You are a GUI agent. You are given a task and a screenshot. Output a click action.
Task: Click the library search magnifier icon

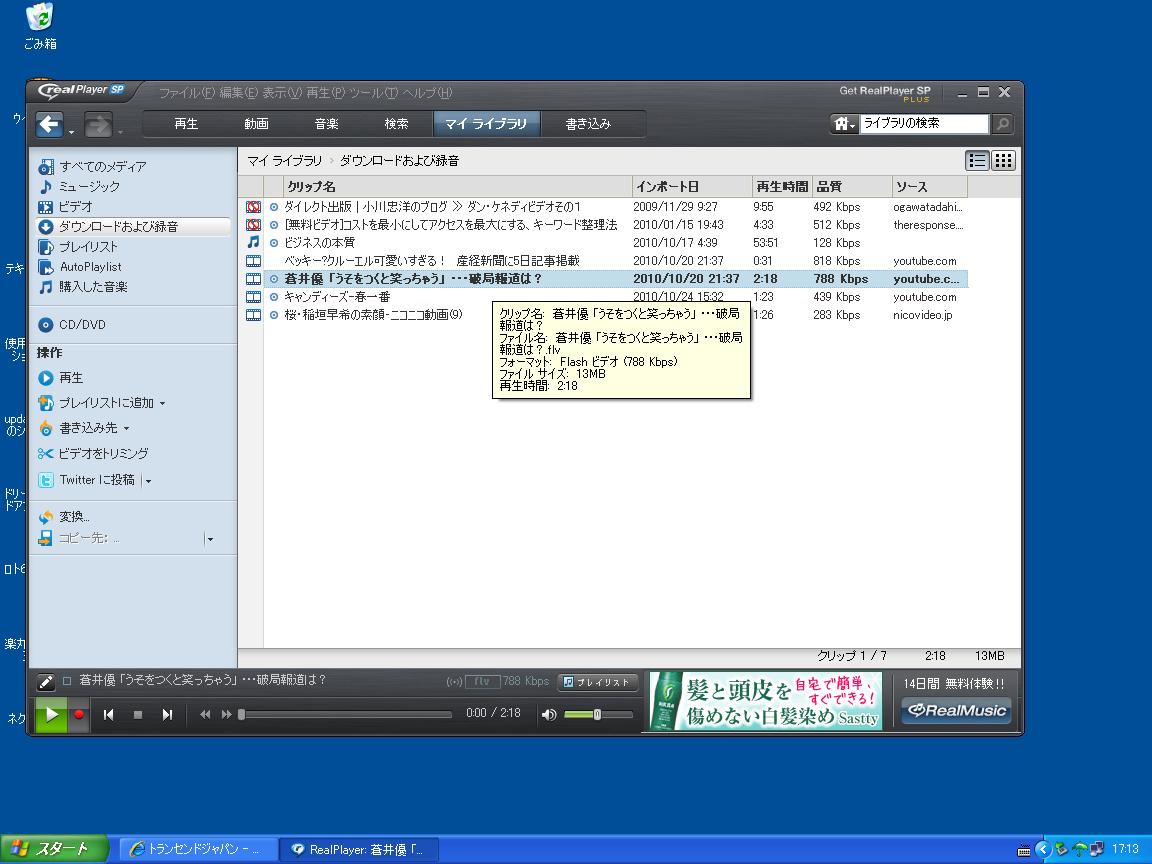coord(1002,124)
